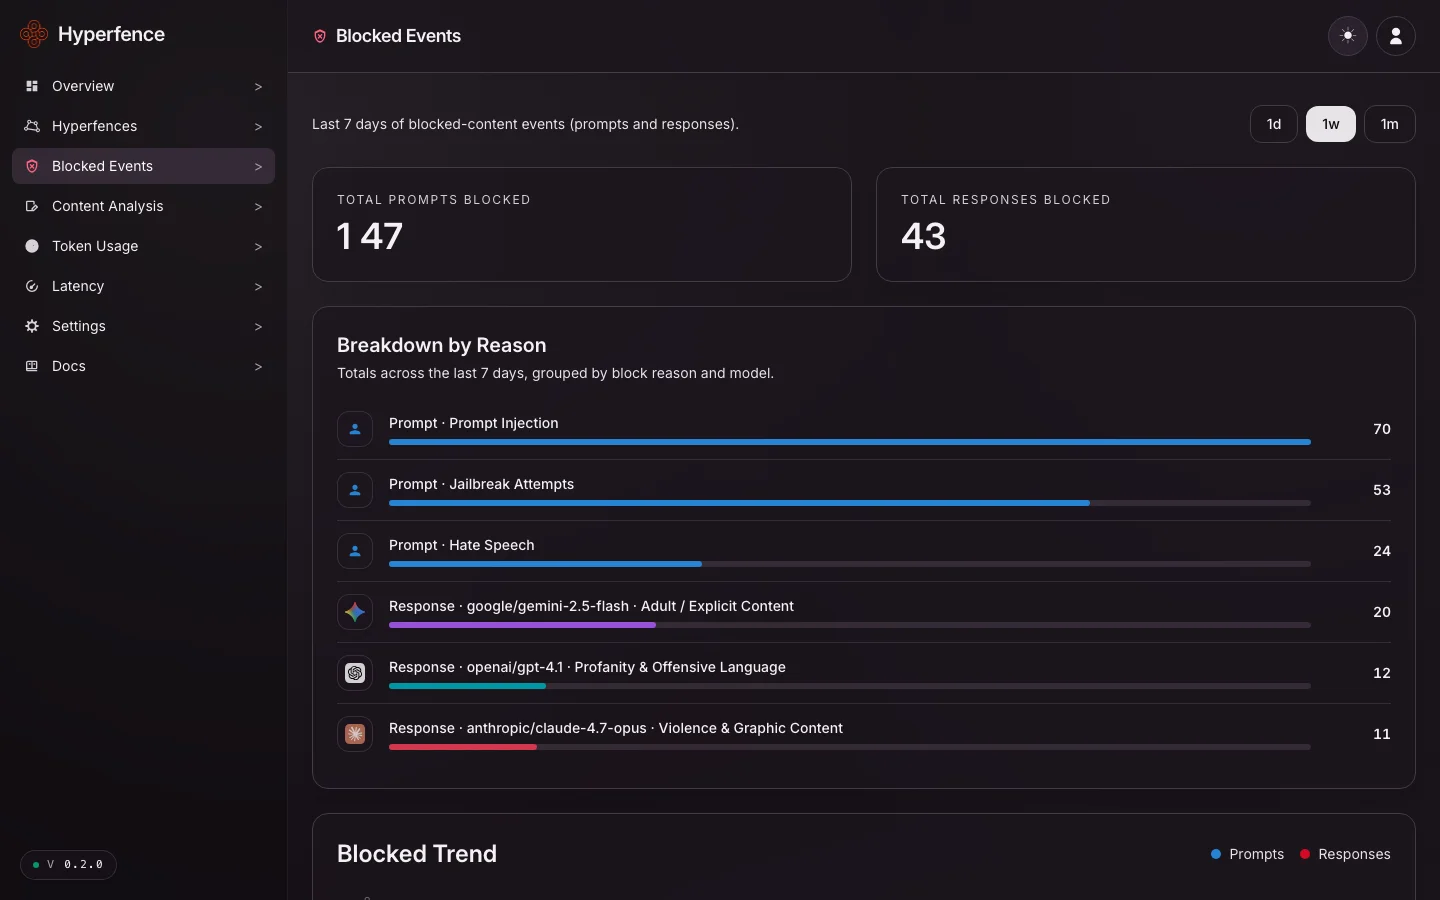
Task: Select the Blocked Events sidebar item
Action: [x=143, y=166]
